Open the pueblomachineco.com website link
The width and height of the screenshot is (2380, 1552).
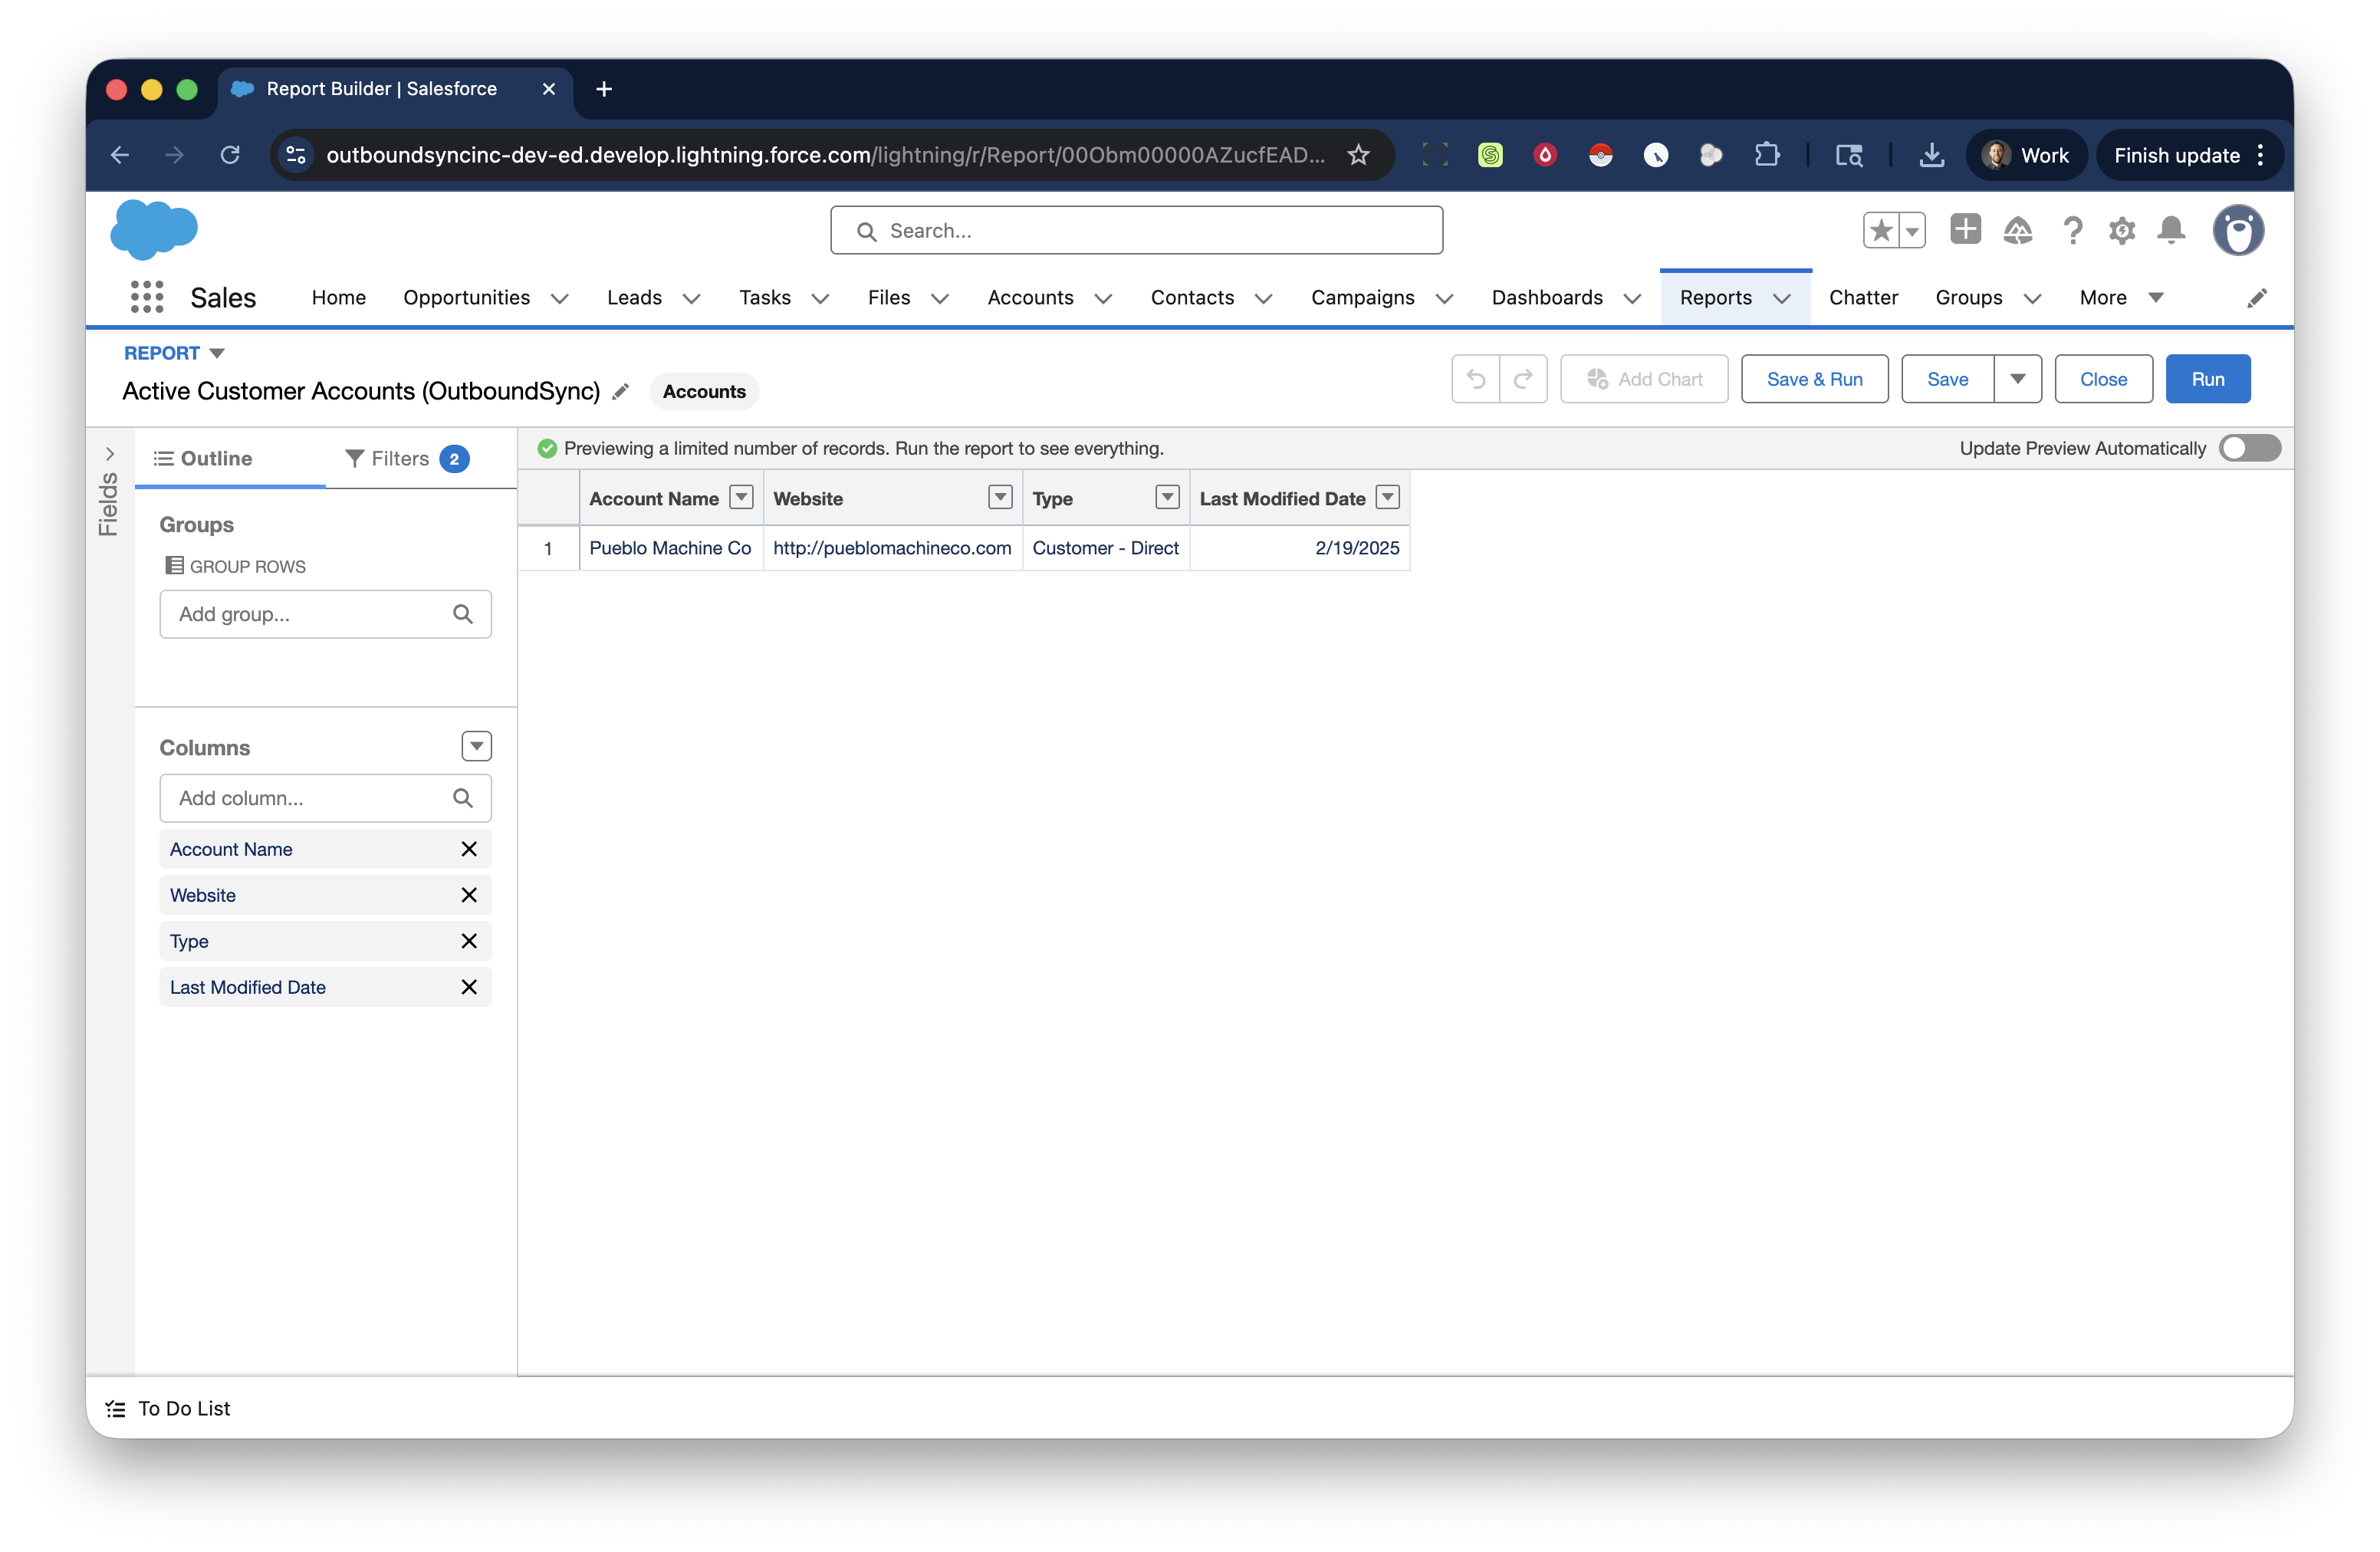[x=892, y=548]
